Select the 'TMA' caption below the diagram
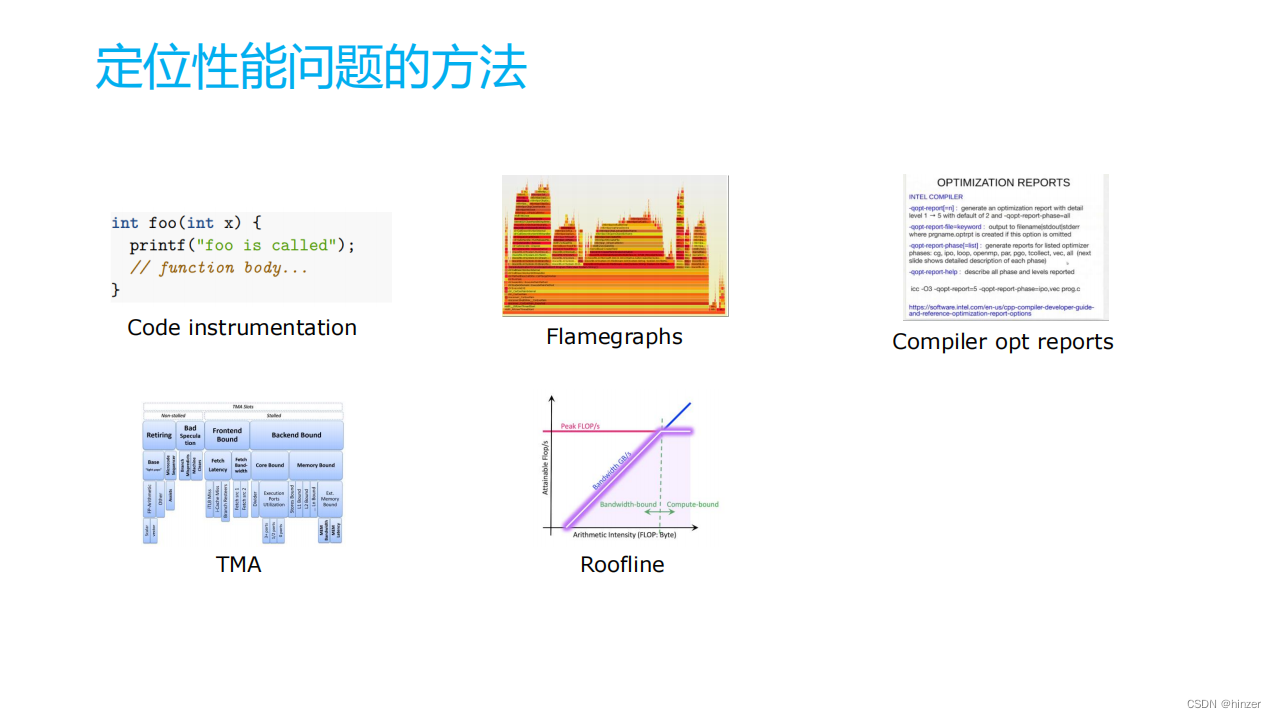Screen dimensions: 1276x718 (239, 564)
